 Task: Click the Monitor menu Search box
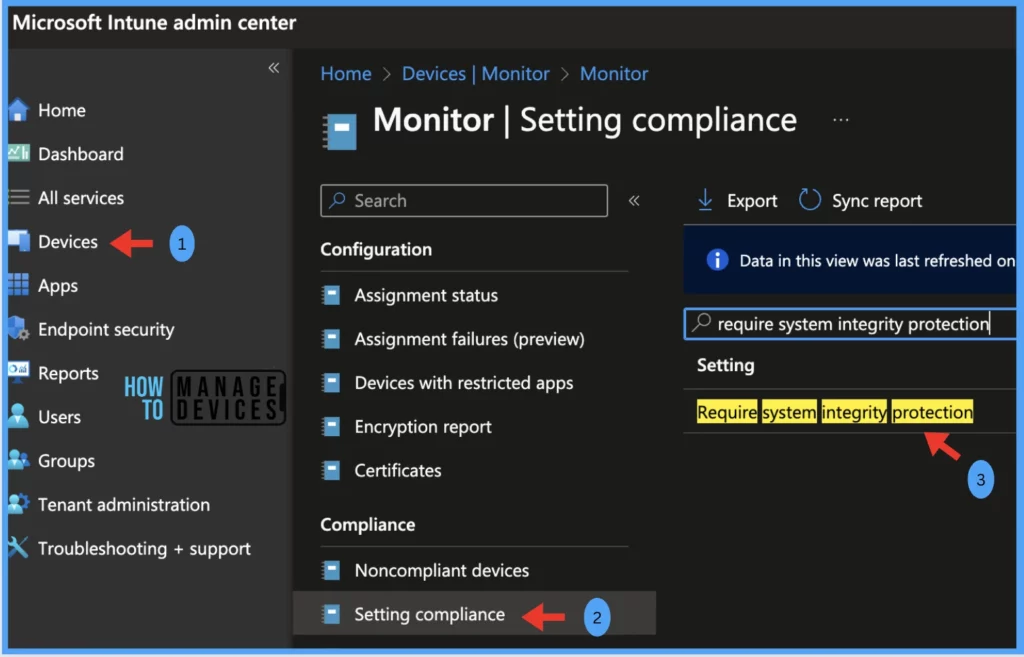464,200
